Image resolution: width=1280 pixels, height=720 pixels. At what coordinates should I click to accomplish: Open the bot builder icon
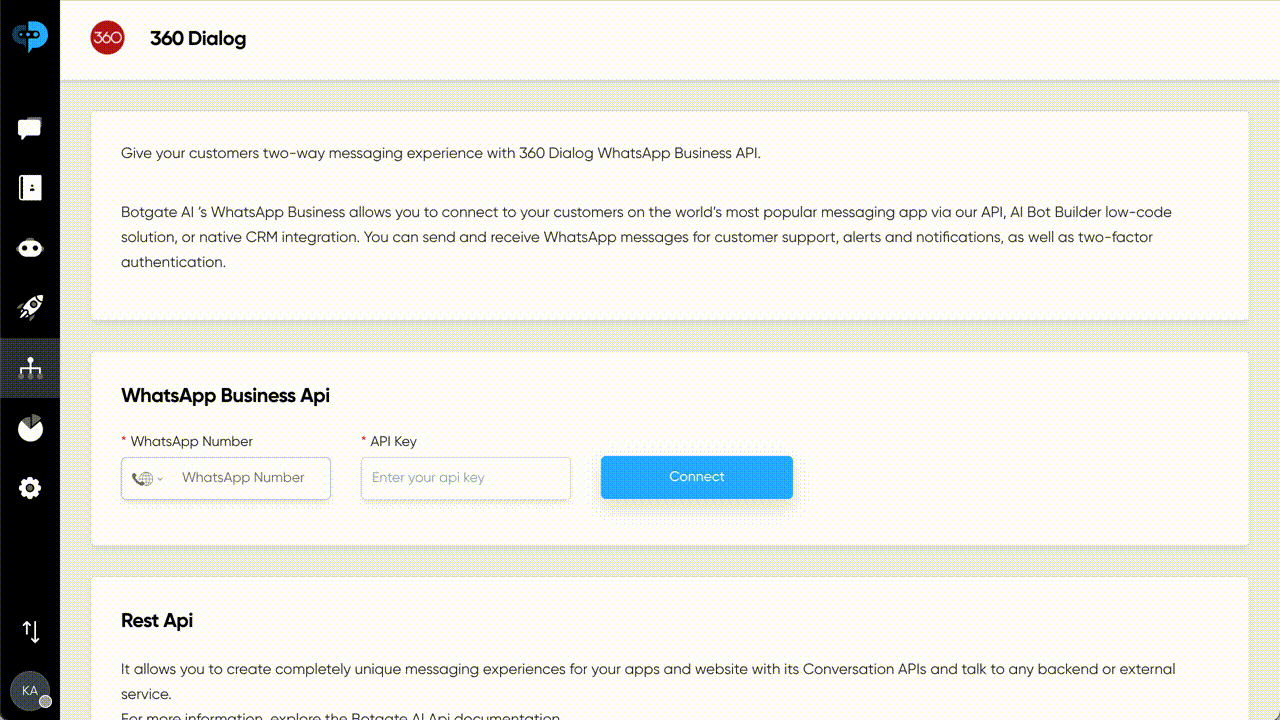click(x=30, y=248)
